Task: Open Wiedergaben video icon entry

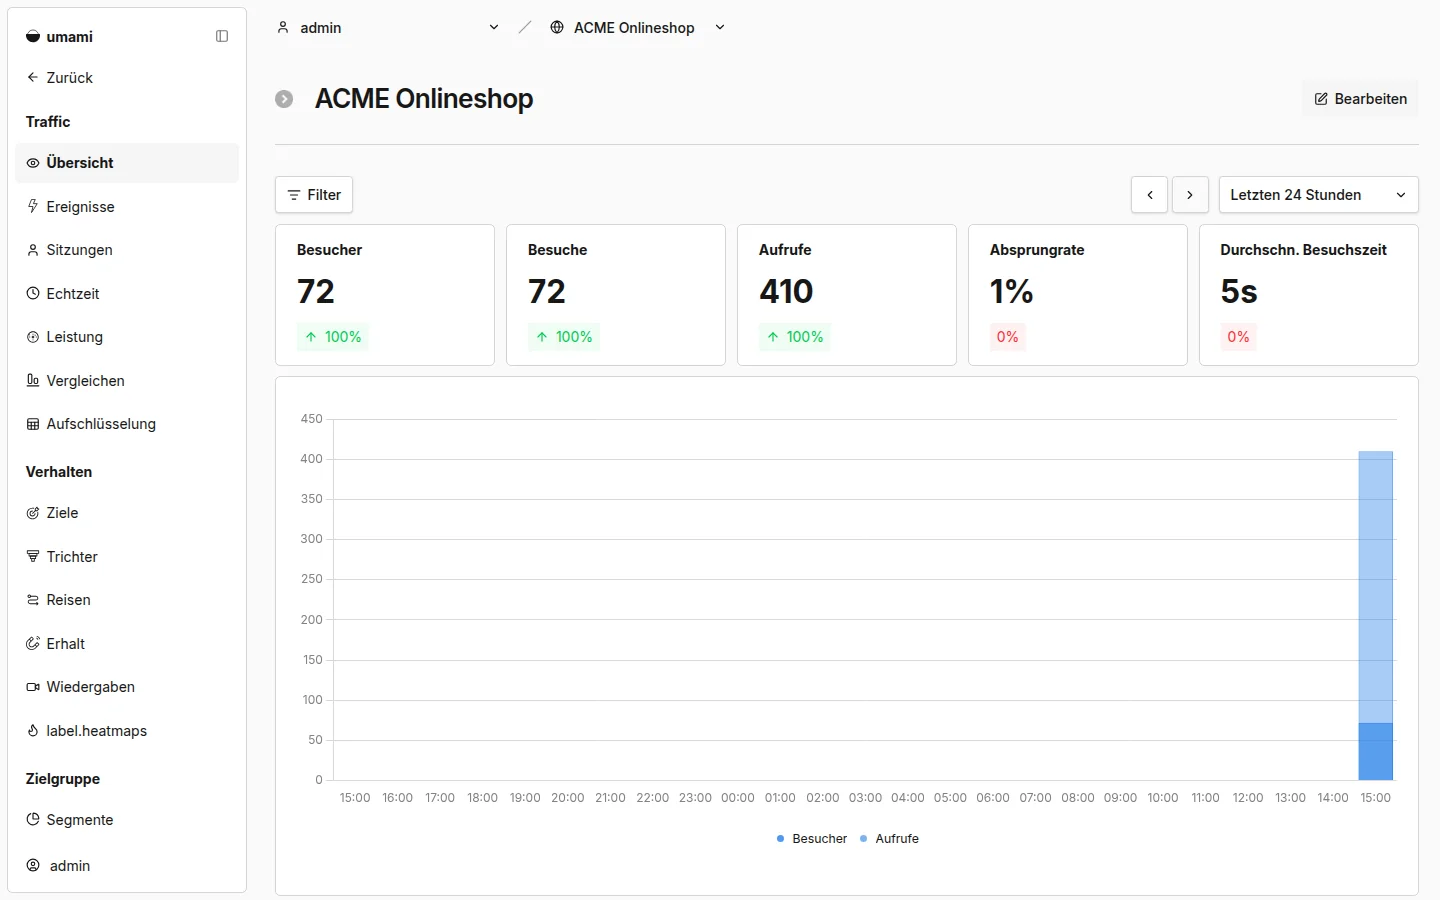Action: coord(33,687)
